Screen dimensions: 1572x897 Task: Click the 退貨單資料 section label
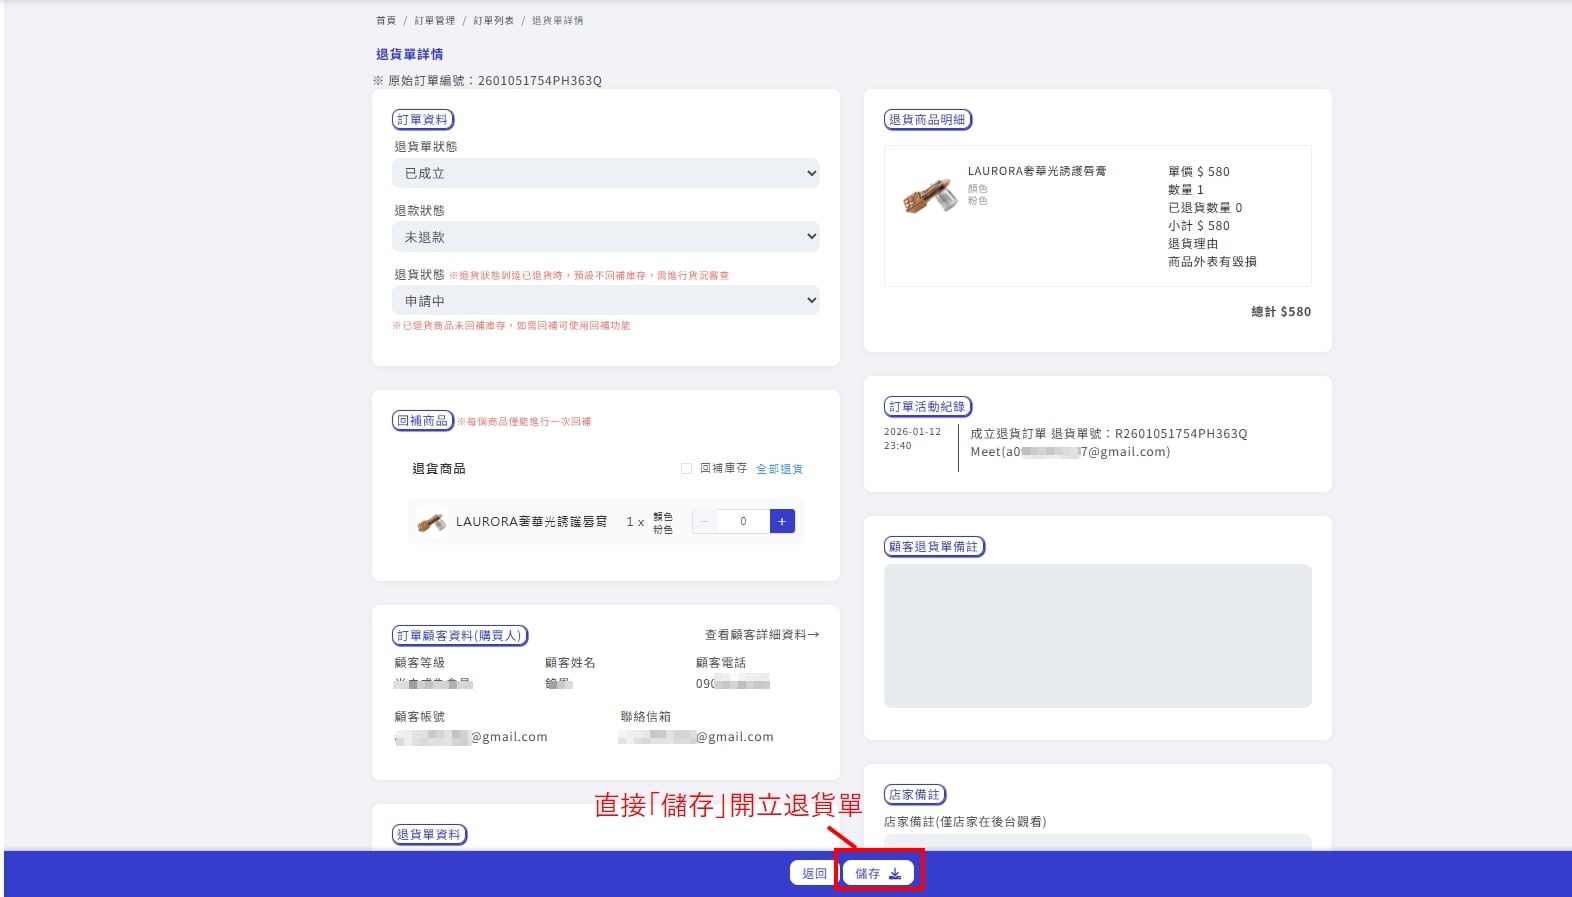coord(430,834)
